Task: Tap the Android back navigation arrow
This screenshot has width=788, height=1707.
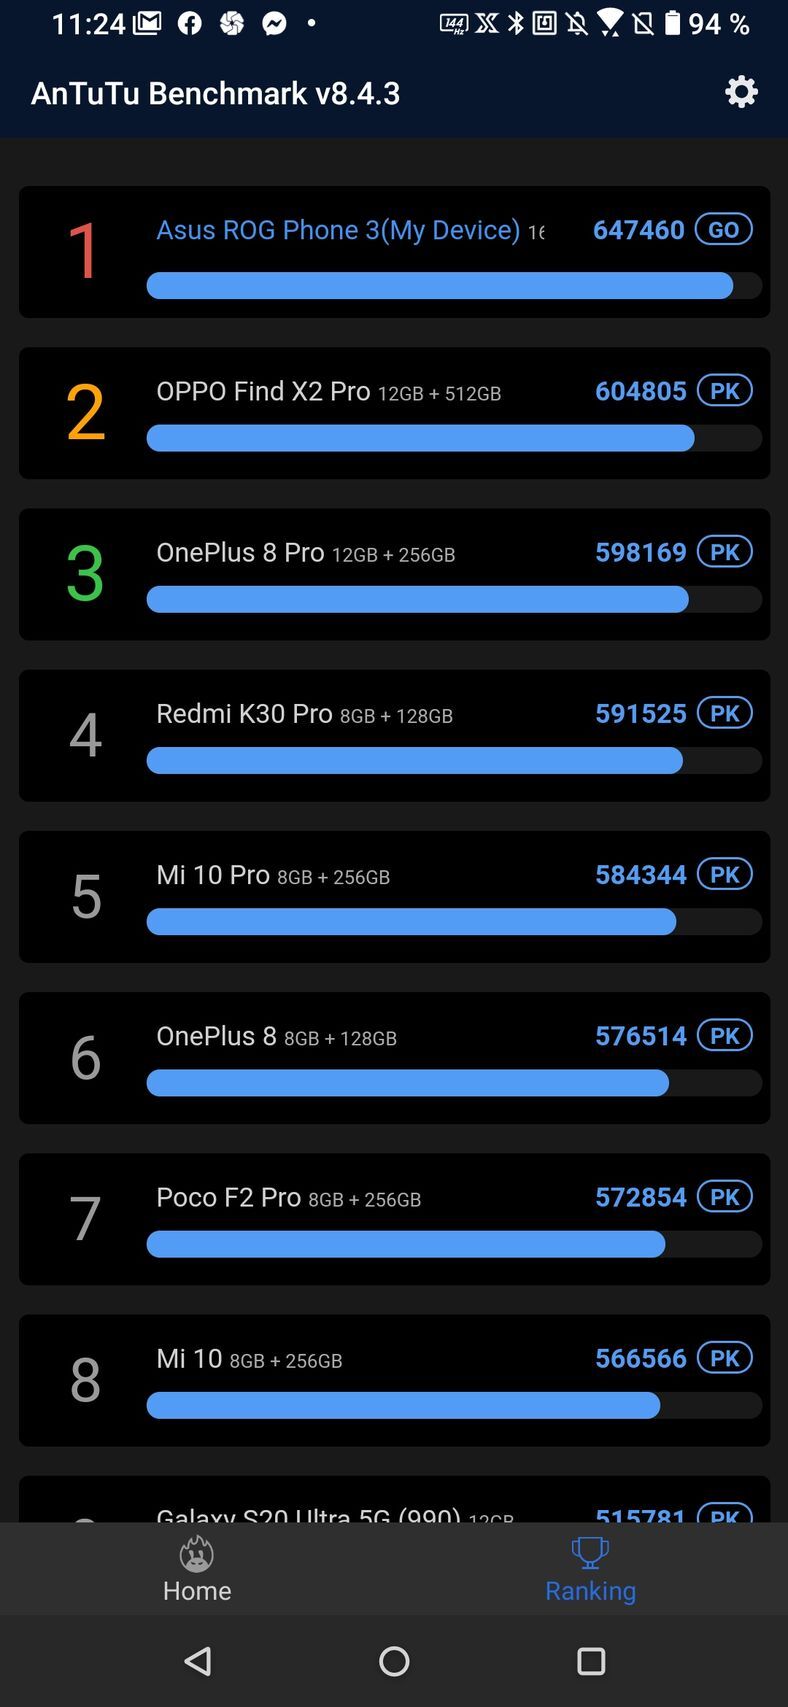Action: [197, 1661]
